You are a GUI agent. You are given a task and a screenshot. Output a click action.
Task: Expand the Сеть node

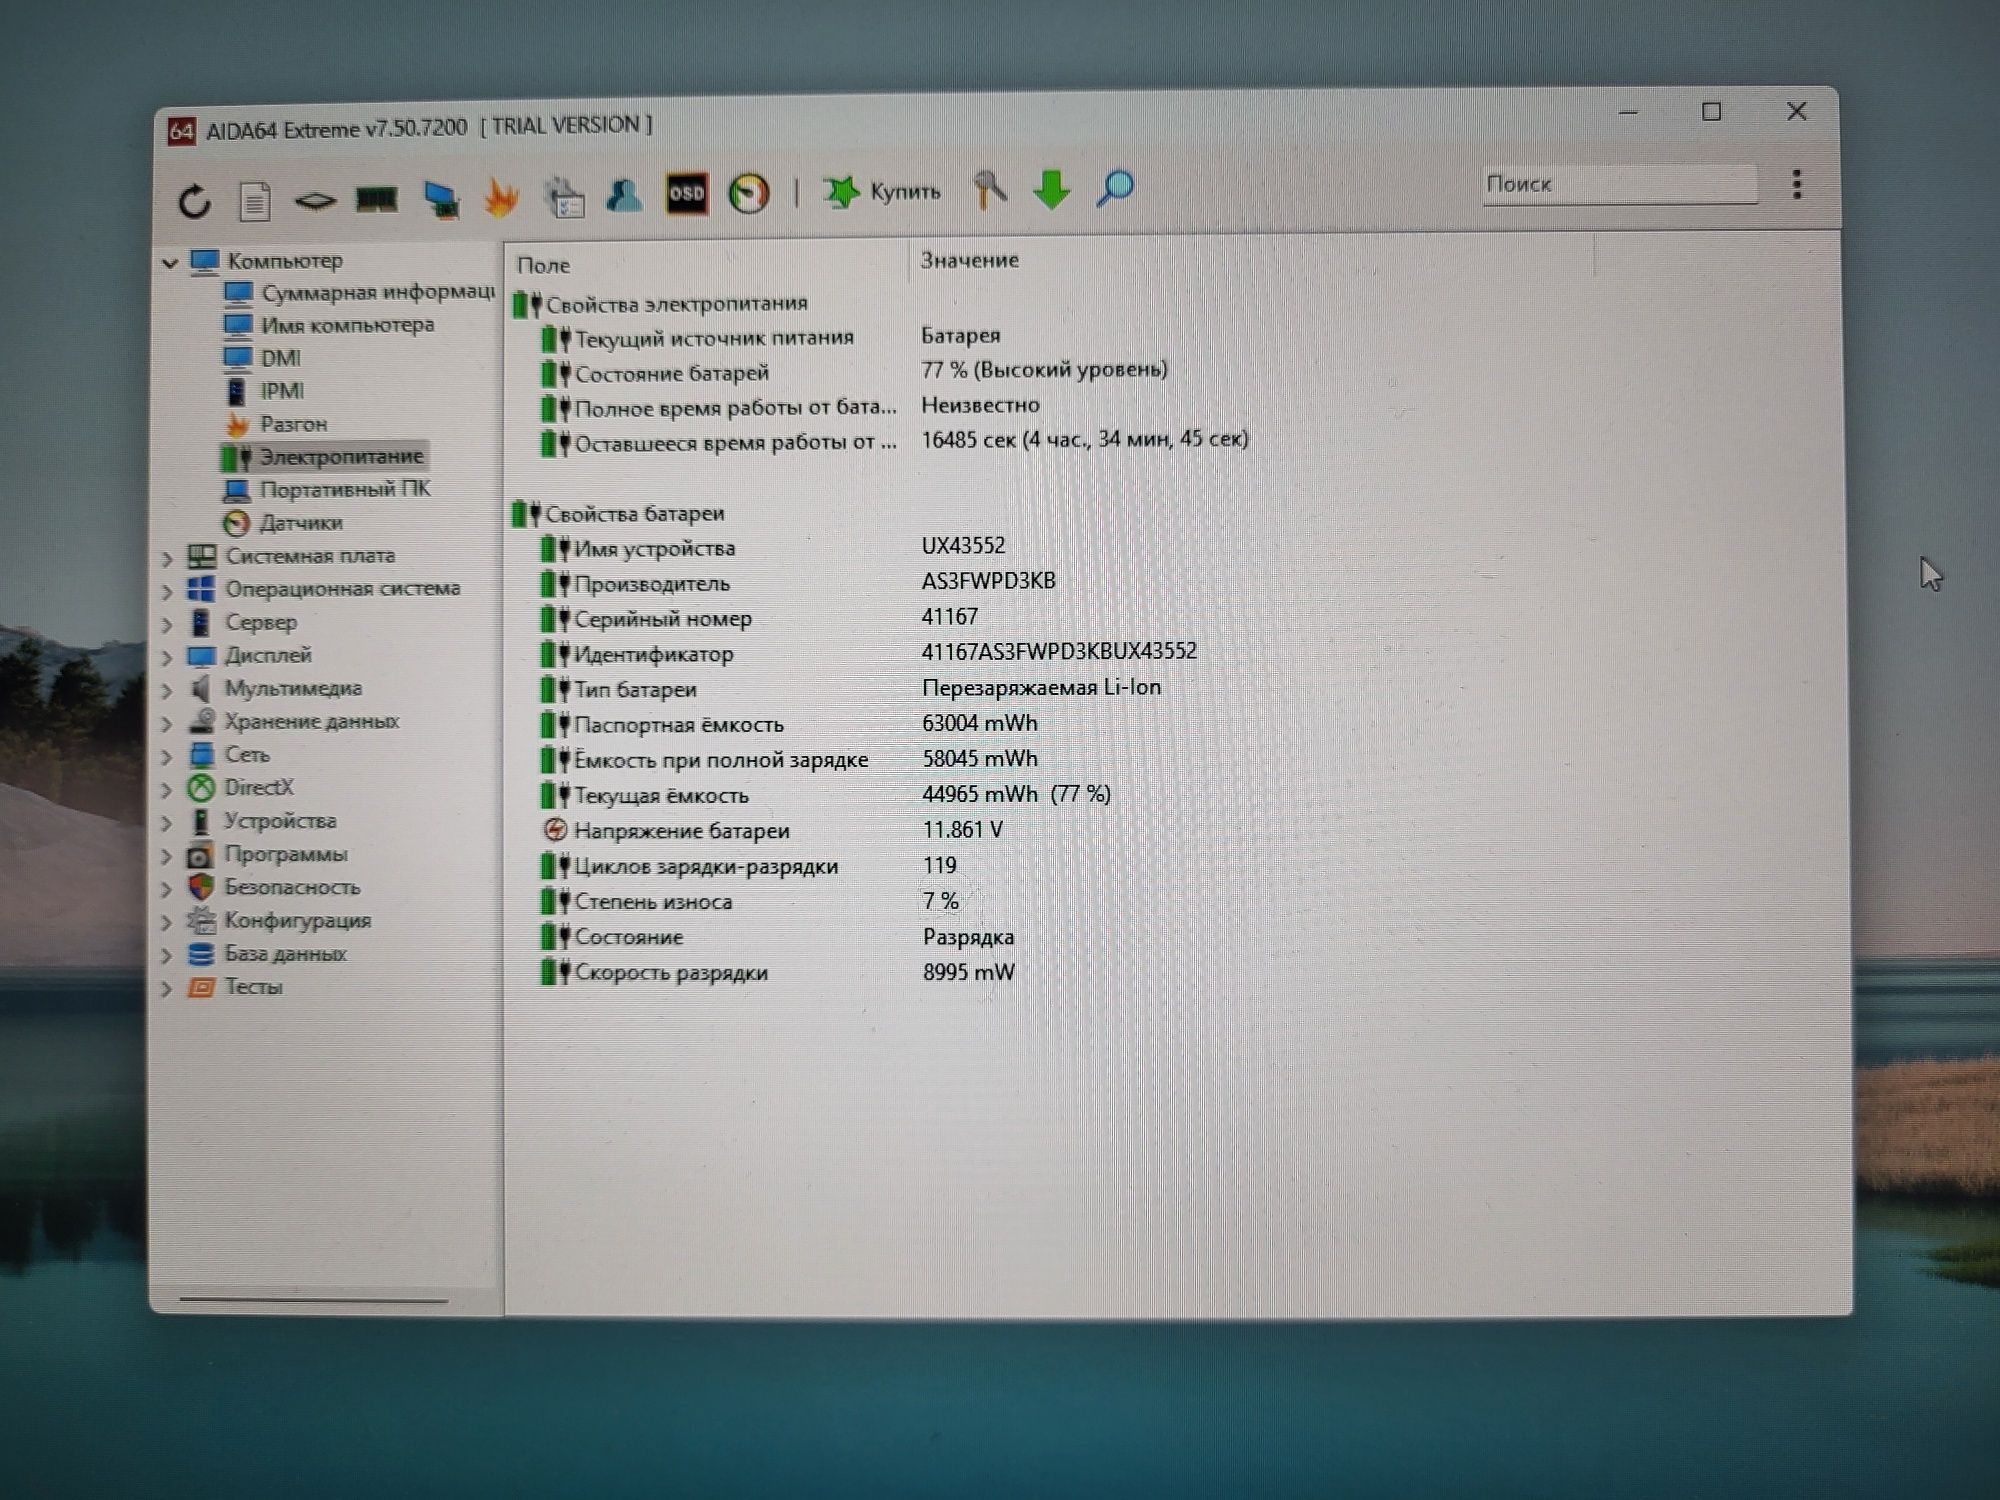point(167,757)
